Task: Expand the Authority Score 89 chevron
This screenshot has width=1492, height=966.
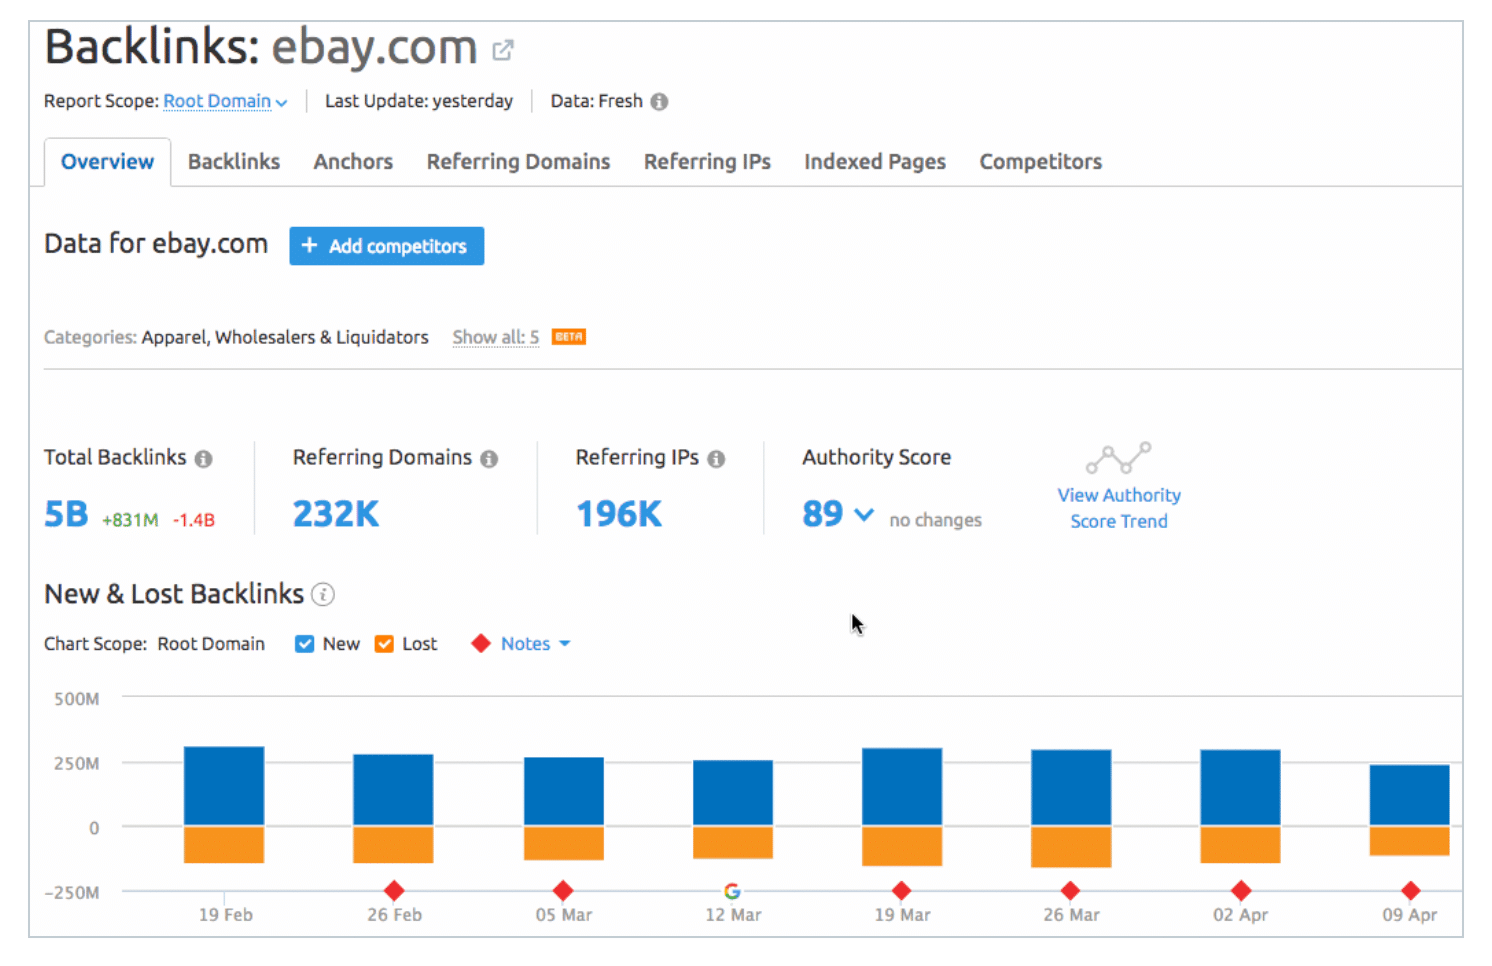Action: tap(864, 516)
